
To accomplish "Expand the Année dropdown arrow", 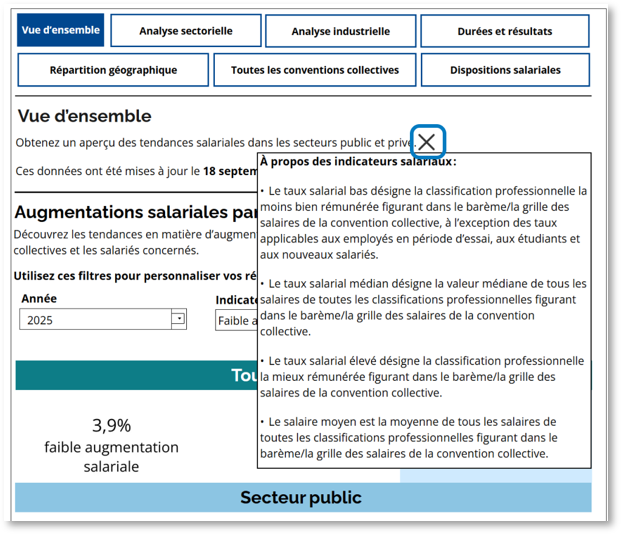I will pos(179,319).
